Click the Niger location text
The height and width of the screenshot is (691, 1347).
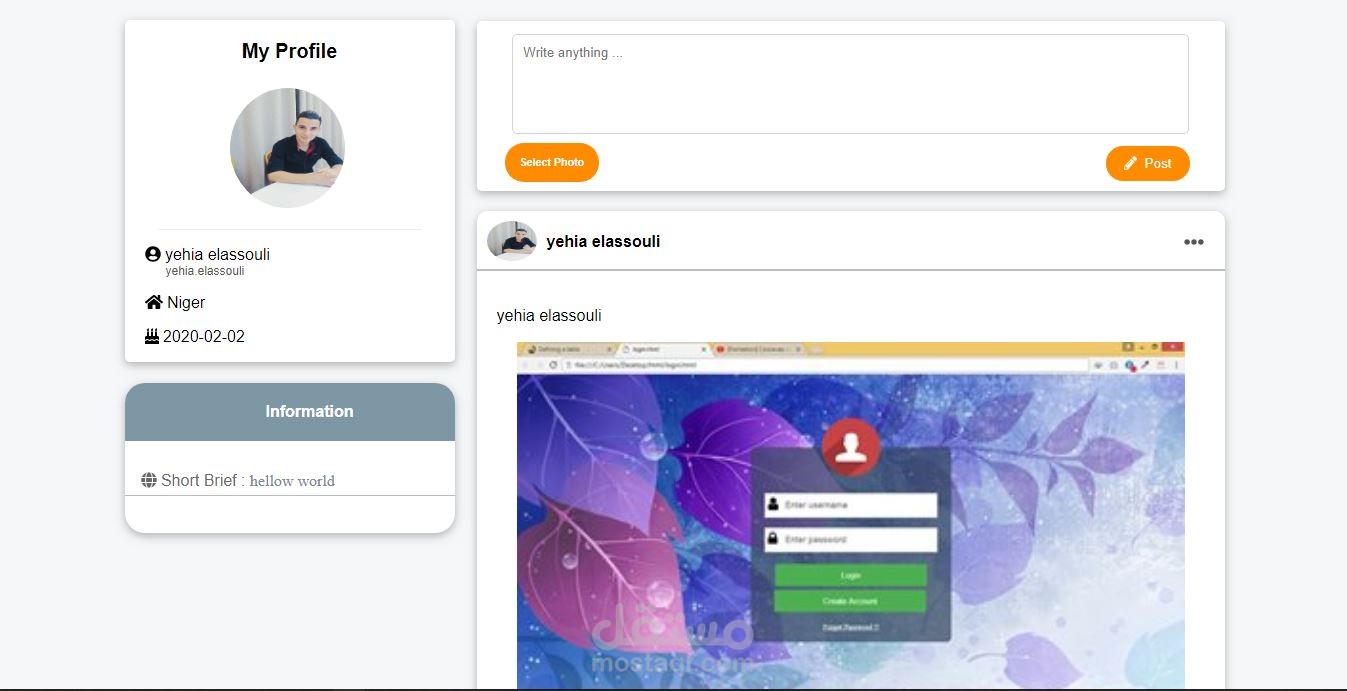186,302
